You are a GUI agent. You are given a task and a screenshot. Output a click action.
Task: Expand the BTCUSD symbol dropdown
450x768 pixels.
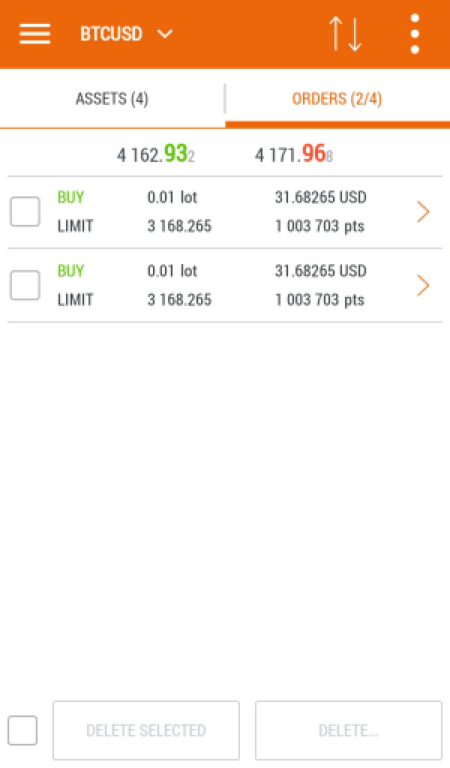point(126,34)
